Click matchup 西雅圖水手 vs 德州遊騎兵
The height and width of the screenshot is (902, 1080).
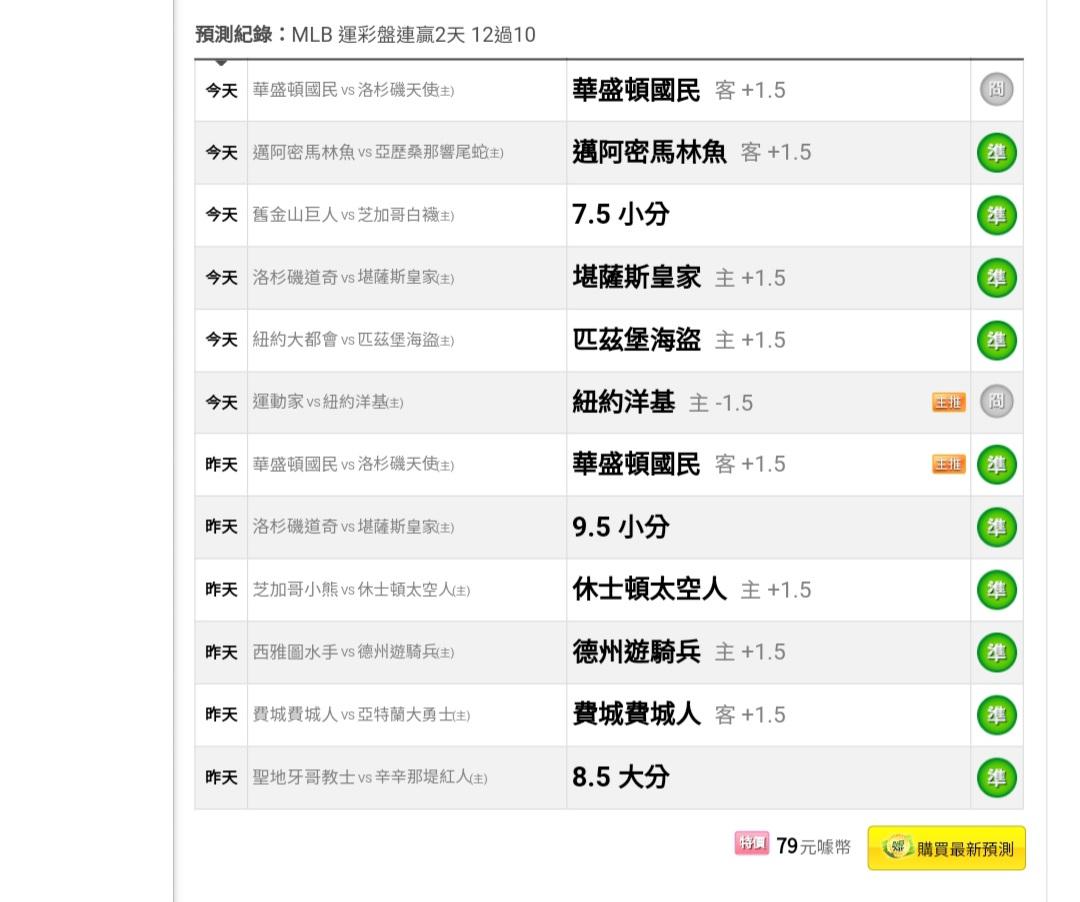[353, 652]
